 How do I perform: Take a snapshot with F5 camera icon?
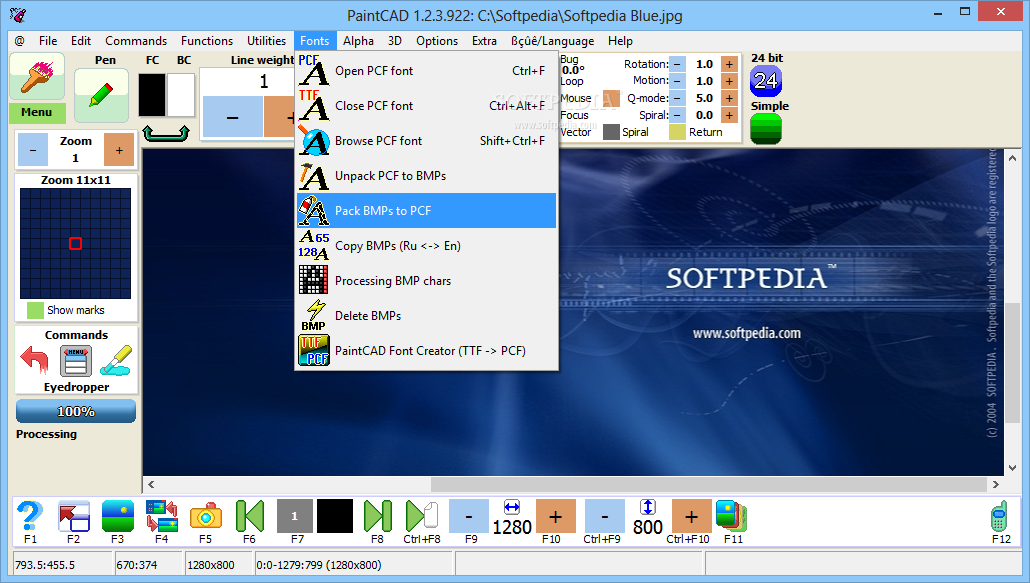pos(206,517)
